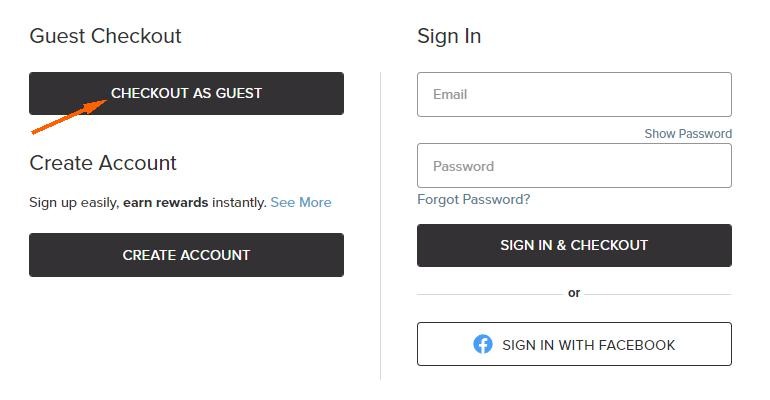
Task: Click the Guest Checkout heading
Action: point(105,36)
